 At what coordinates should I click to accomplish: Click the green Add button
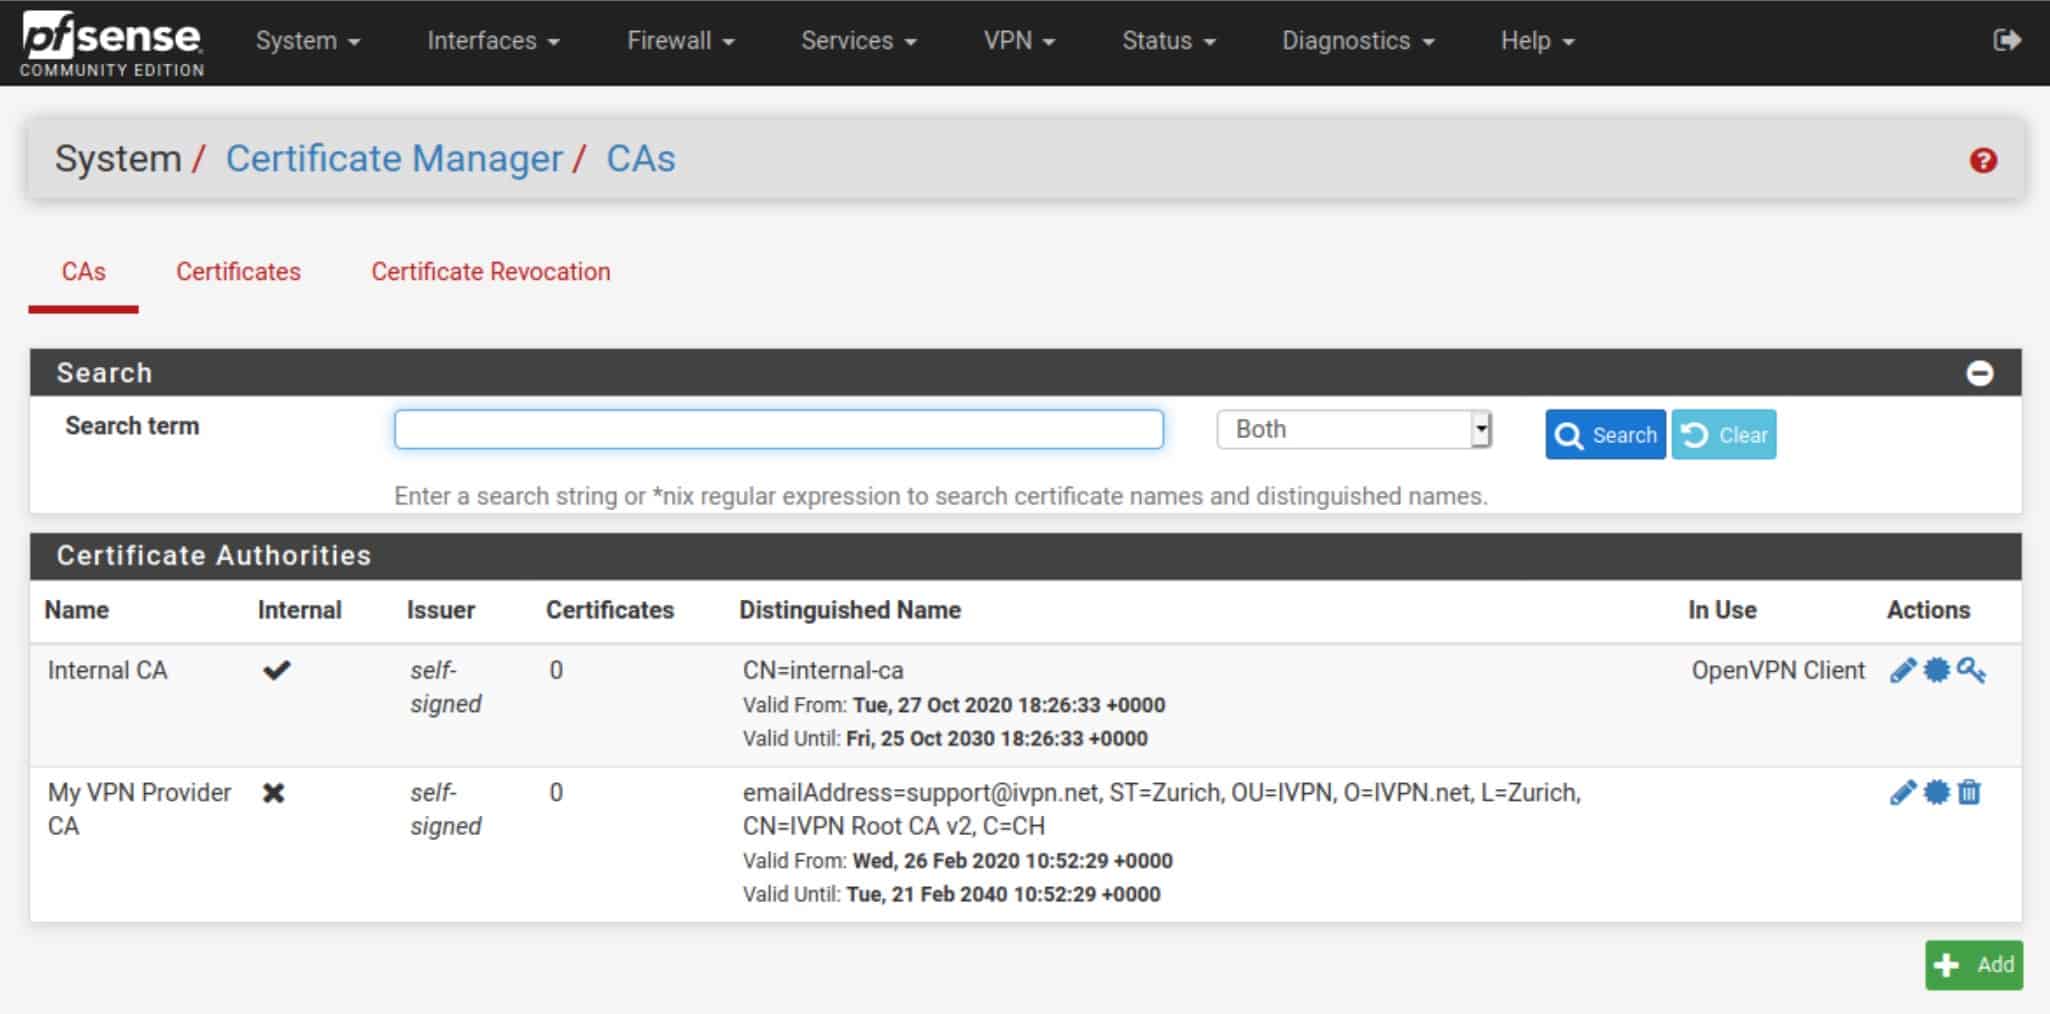(1974, 965)
